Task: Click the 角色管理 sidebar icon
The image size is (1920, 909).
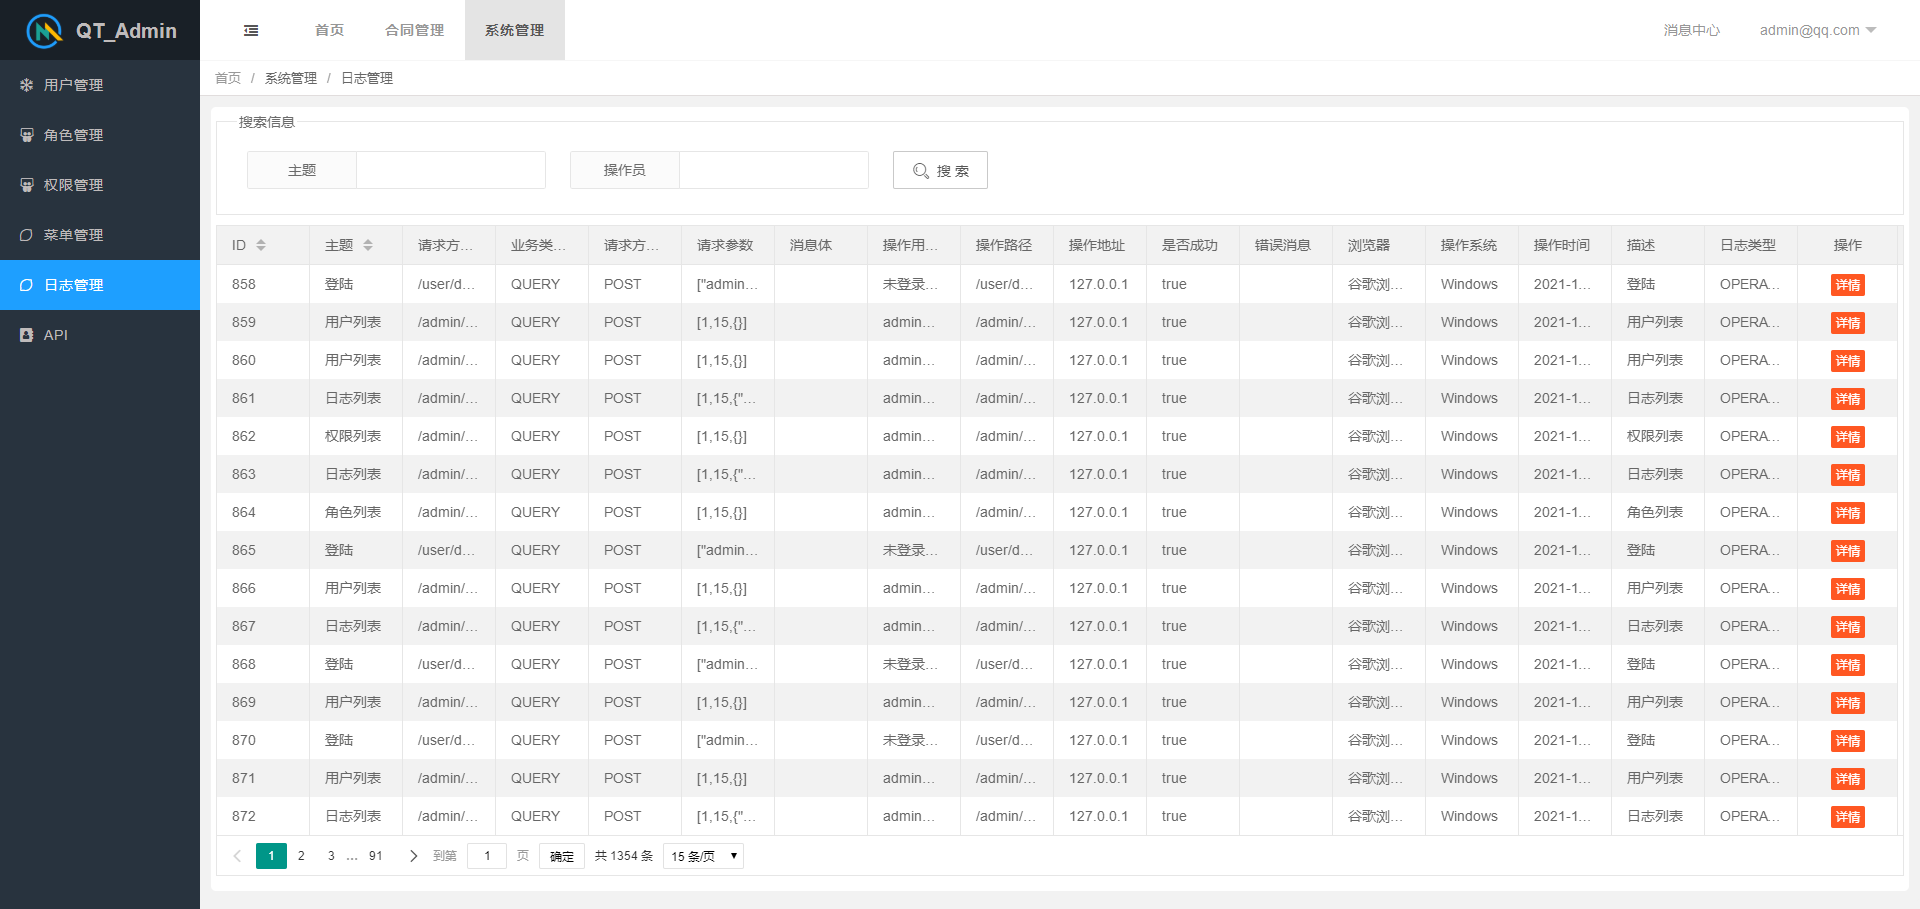Action: click(27, 135)
